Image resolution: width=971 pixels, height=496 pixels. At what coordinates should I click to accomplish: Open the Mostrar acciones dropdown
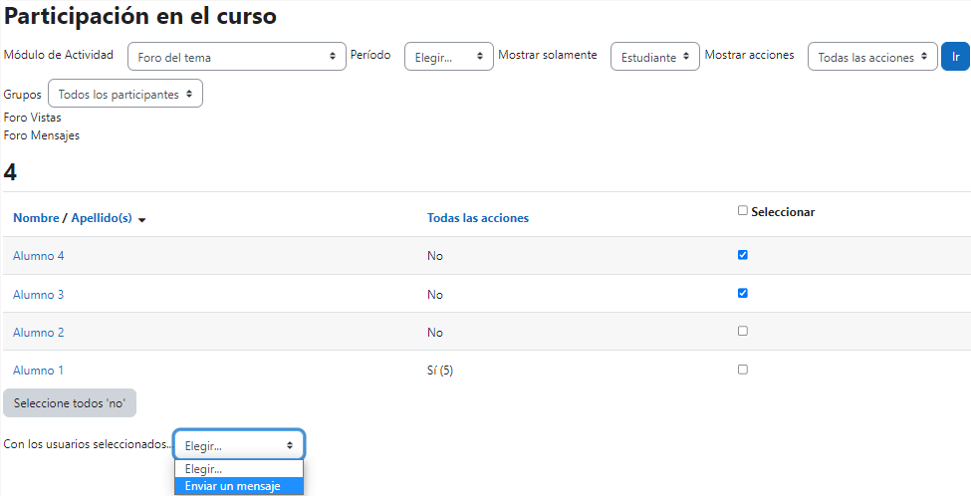[872, 57]
